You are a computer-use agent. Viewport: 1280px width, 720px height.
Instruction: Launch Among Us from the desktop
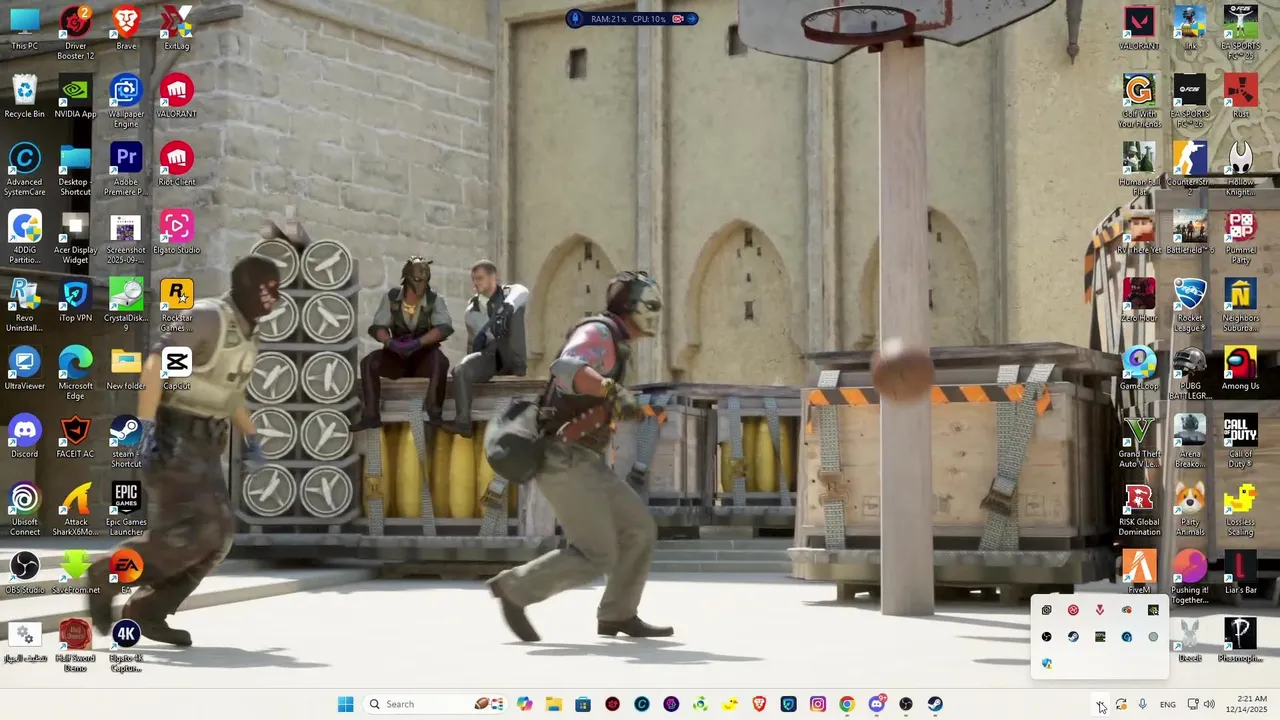point(1240,368)
